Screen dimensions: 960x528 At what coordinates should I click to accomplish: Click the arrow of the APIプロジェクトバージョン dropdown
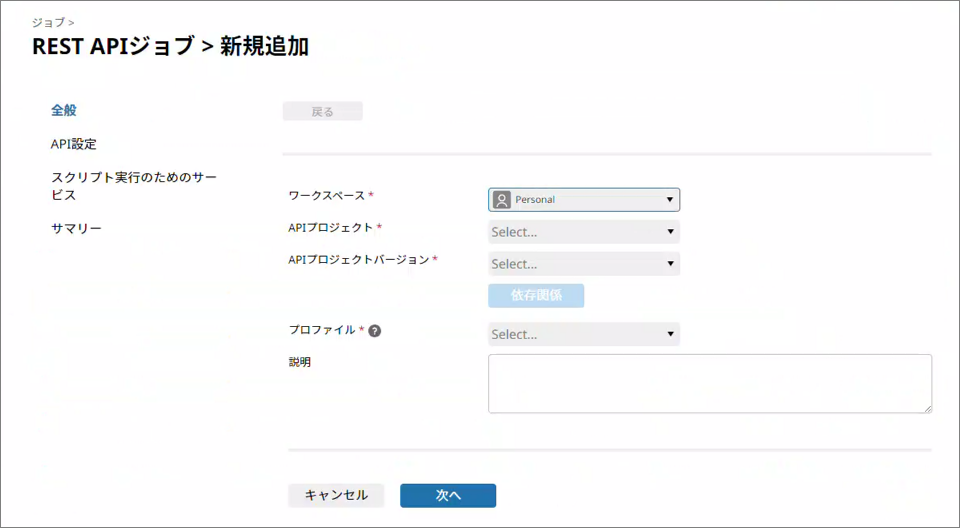pos(669,265)
